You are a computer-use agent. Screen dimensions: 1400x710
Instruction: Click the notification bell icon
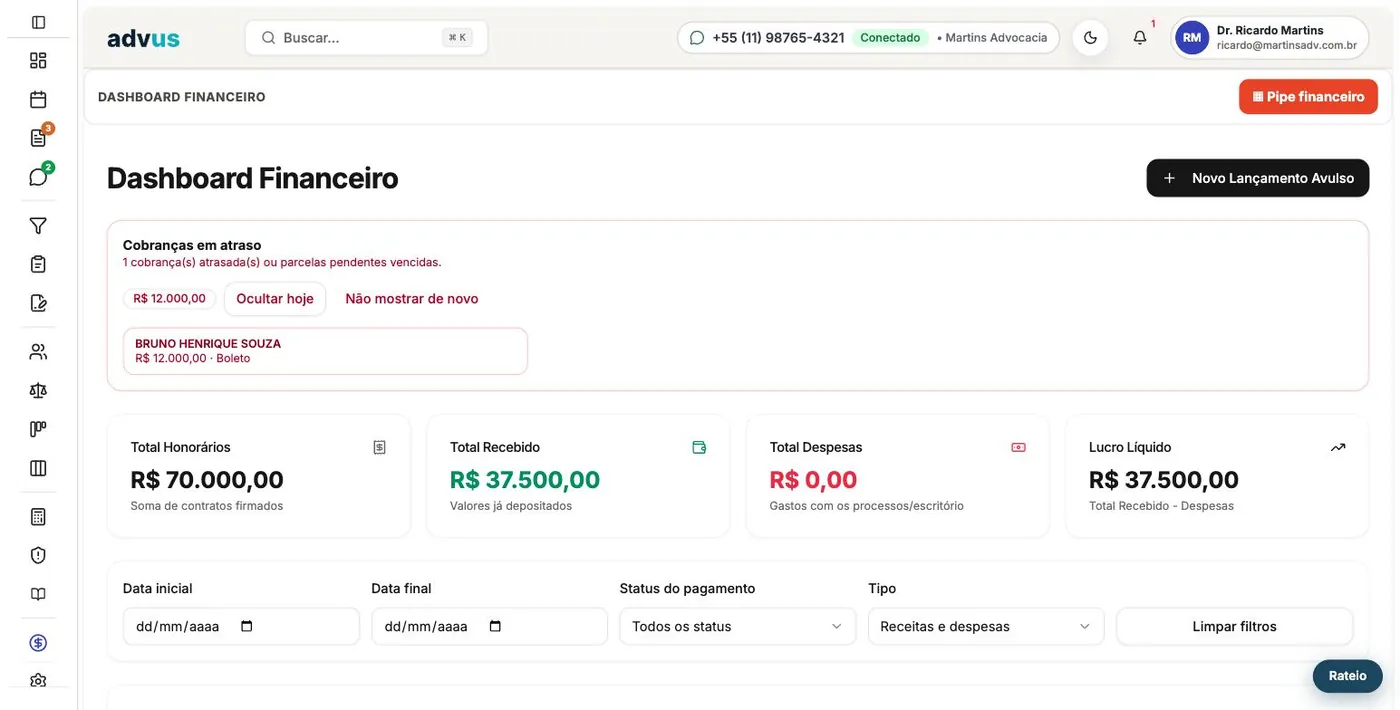(x=1140, y=38)
